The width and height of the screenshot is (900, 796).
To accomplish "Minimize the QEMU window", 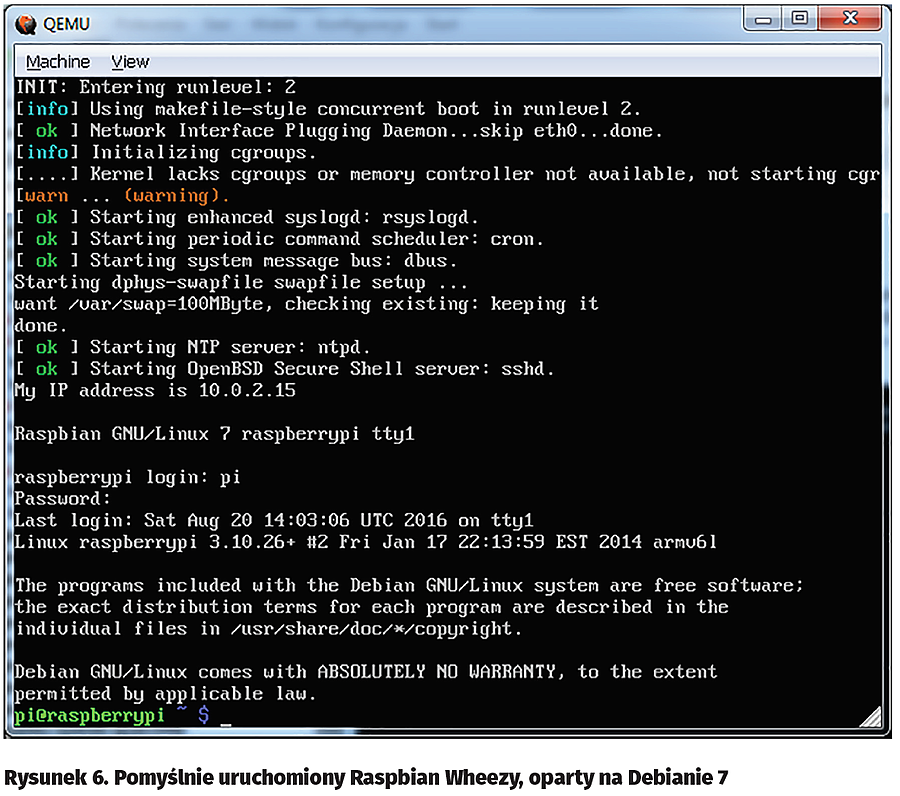I will [767, 18].
